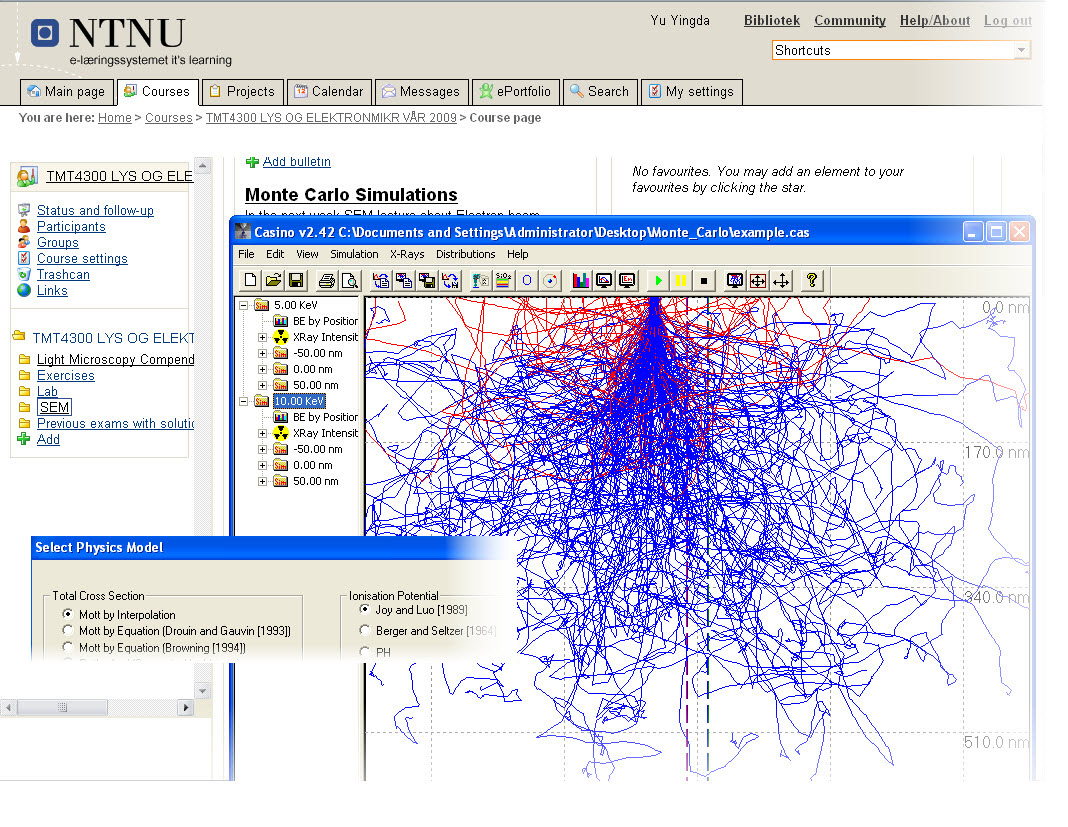Switch to the Messages tab

[422, 92]
